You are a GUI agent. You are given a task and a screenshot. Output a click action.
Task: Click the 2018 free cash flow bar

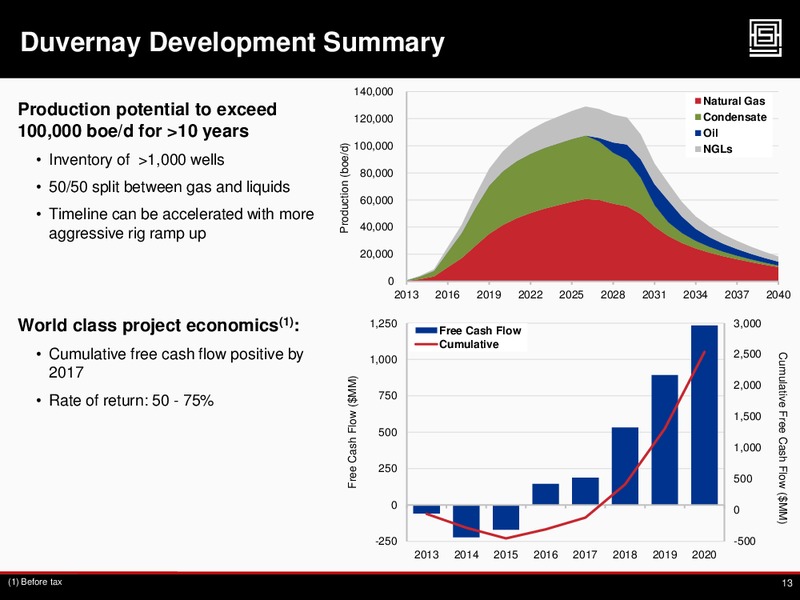tap(625, 466)
